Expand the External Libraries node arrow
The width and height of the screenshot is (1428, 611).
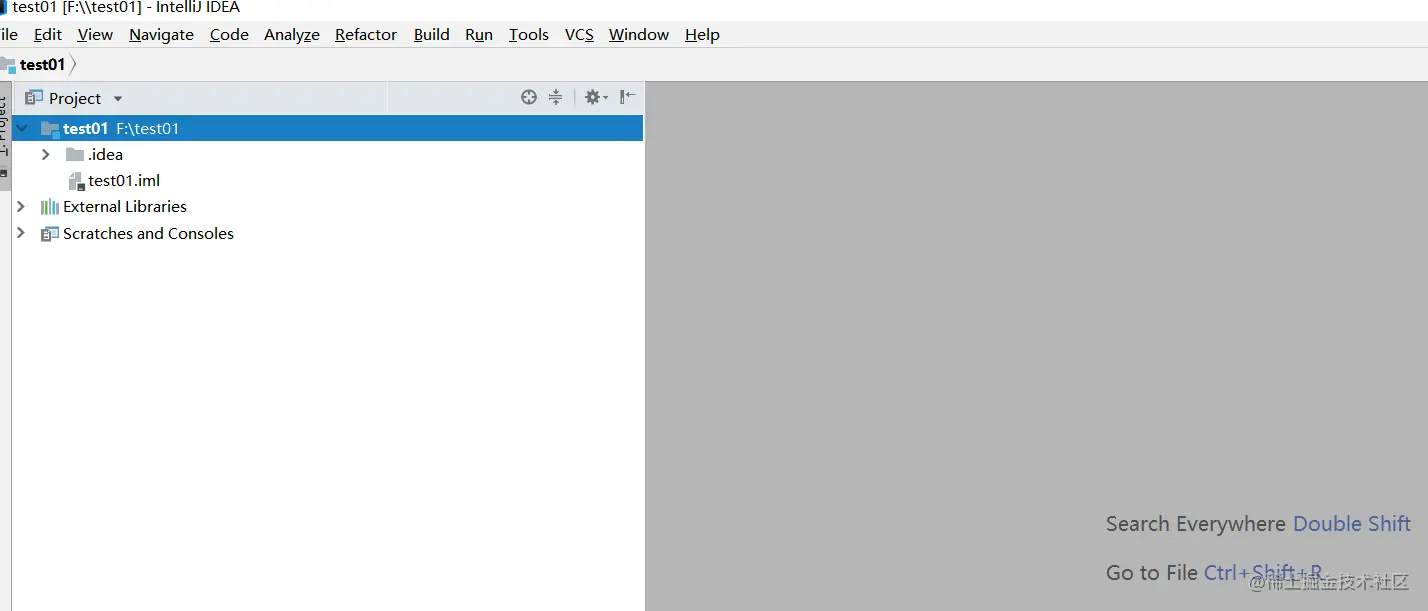click(x=21, y=206)
